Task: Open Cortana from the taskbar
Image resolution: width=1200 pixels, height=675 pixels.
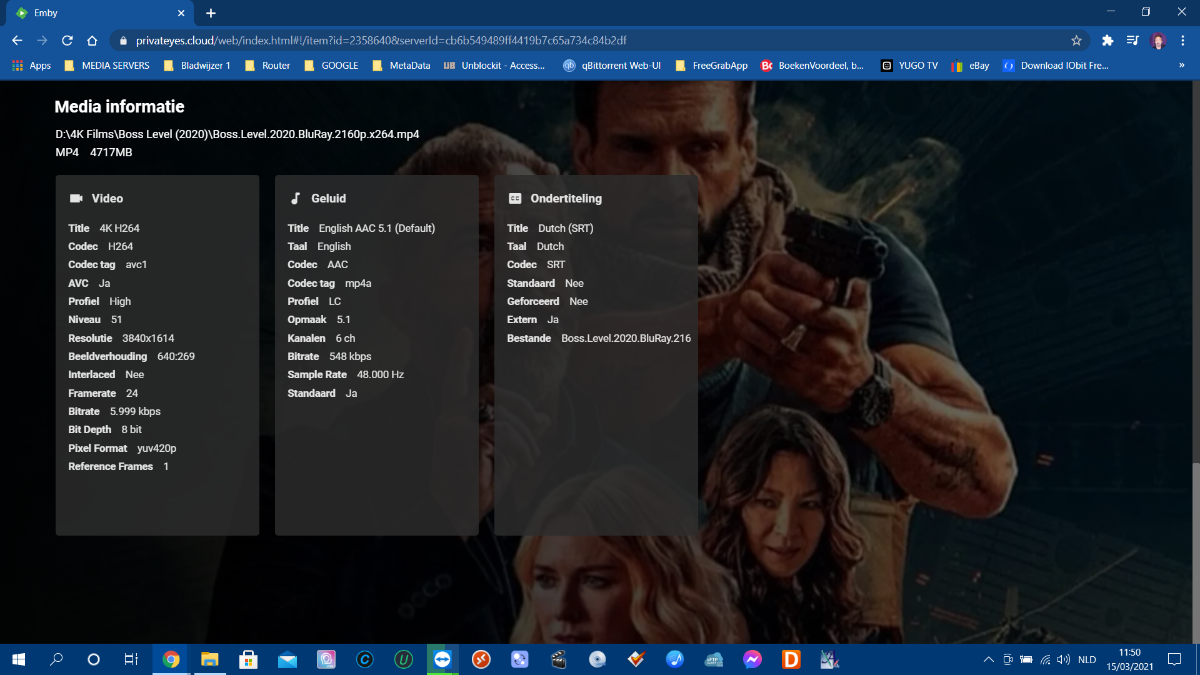Action: (94, 659)
